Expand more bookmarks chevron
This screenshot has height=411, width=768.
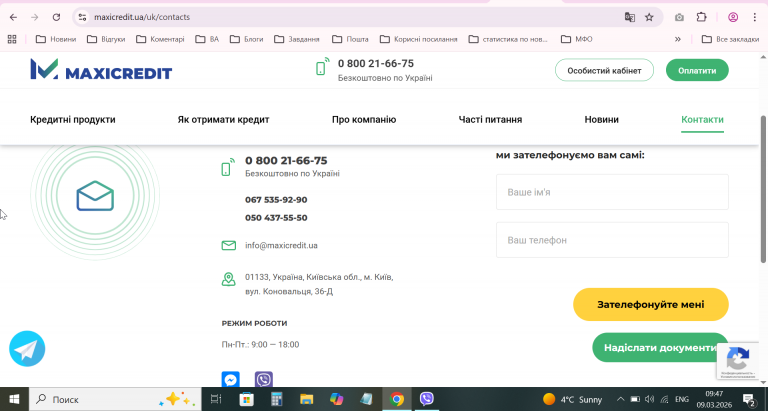678,39
